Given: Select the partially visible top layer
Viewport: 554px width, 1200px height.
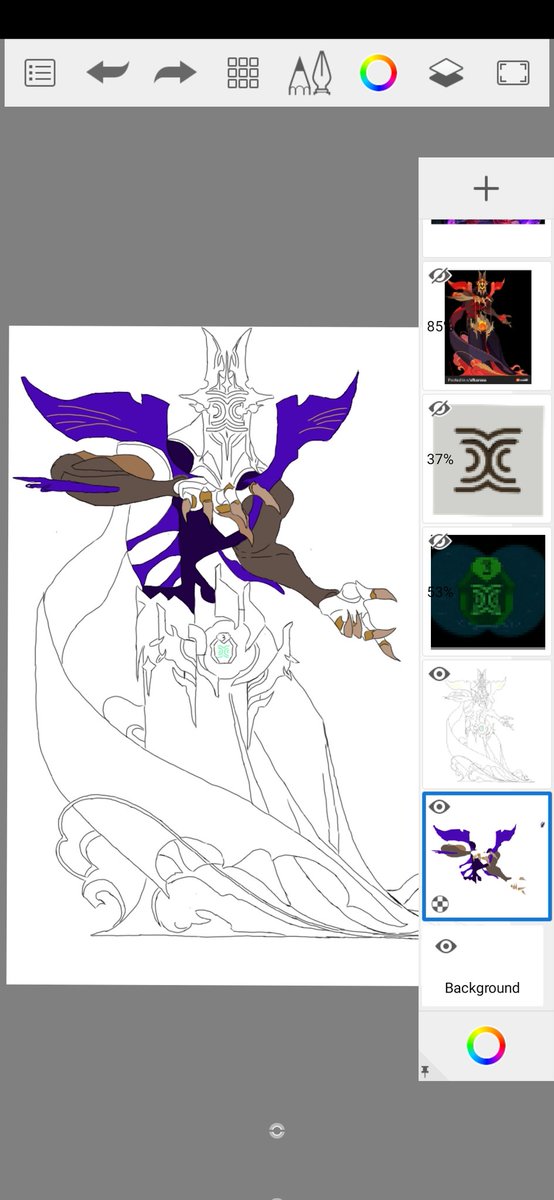Looking at the screenshot, I should pos(487,237).
